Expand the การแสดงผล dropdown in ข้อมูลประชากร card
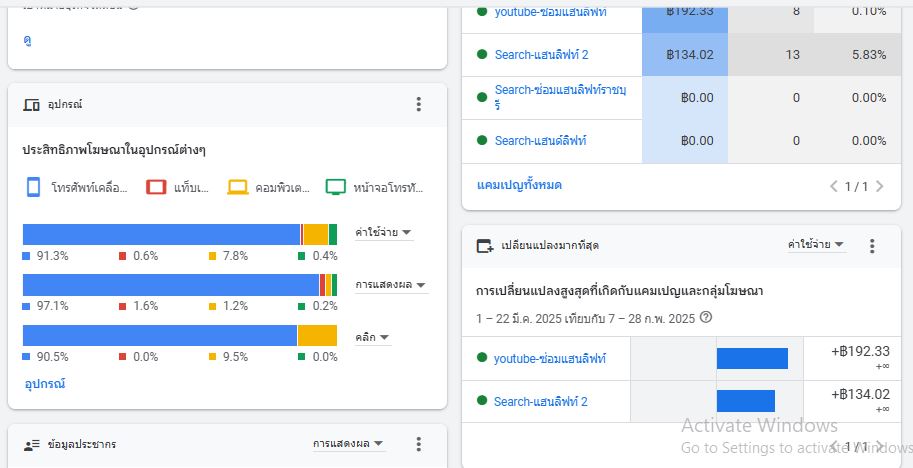913x468 pixels. pyautogui.click(x=348, y=444)
